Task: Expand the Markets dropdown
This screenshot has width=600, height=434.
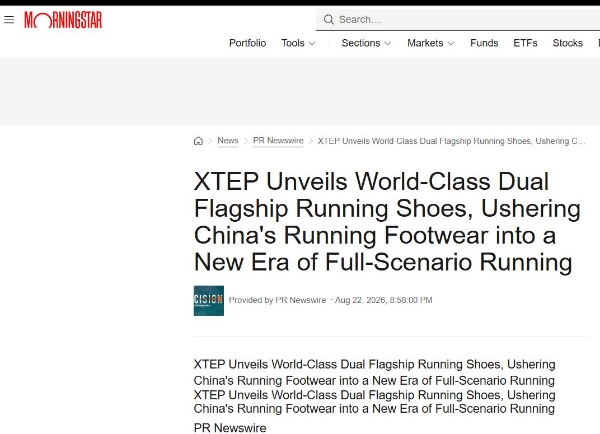Action: click(x=430, y=43)
